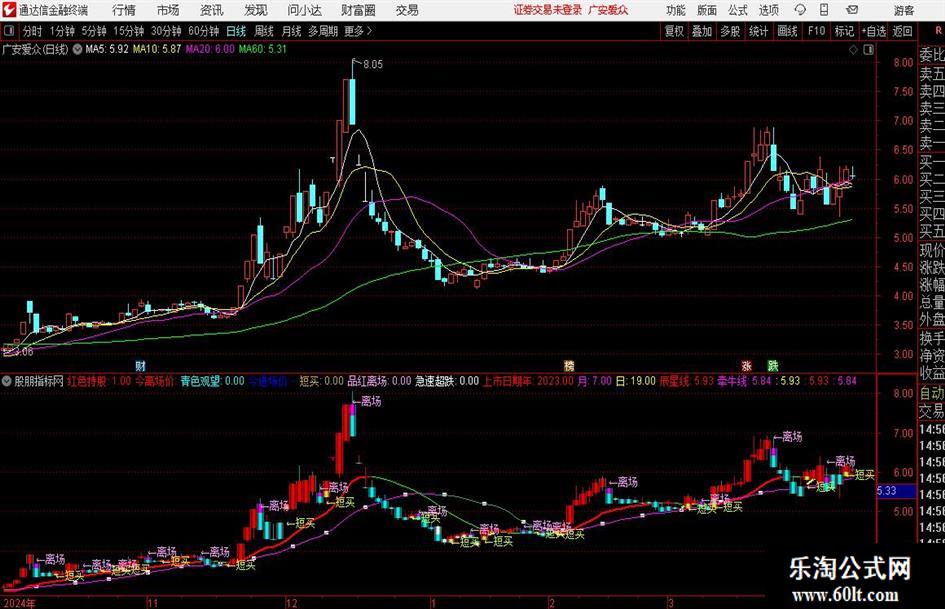Click the MA60: 5.31 value label

(x=263, y=49)
